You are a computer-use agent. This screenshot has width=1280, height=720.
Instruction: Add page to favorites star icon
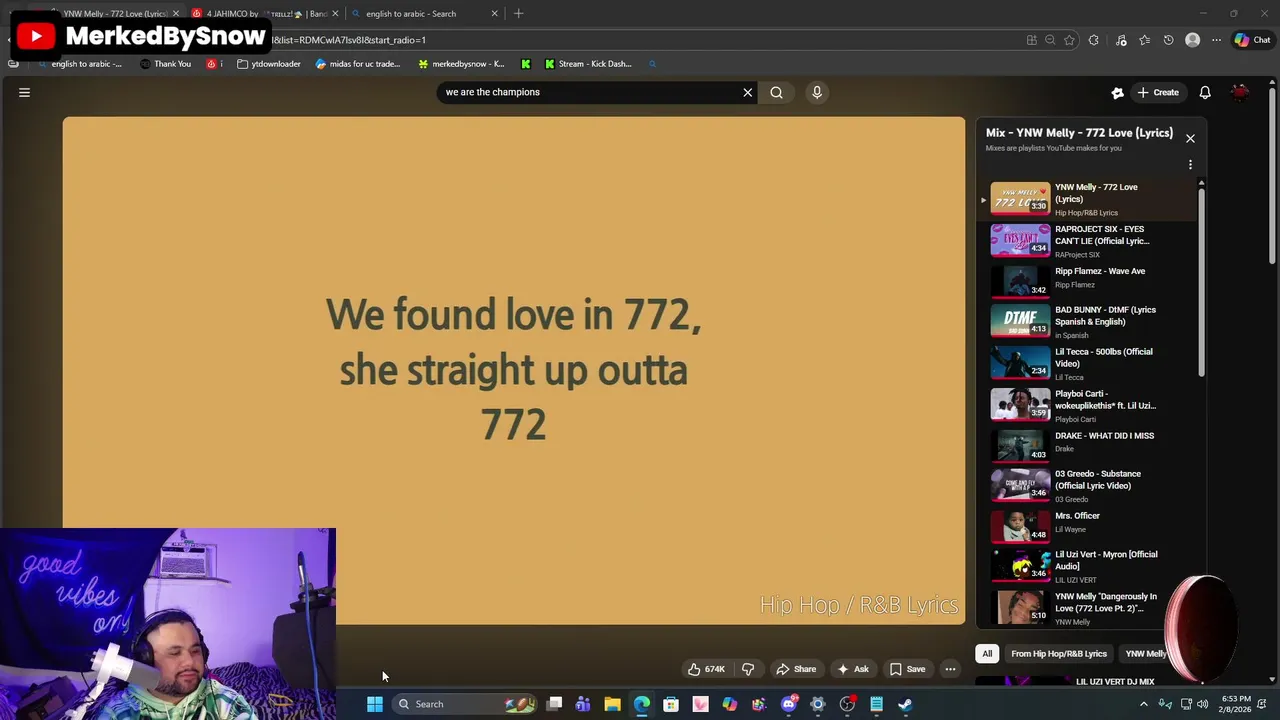point(1069,40)
